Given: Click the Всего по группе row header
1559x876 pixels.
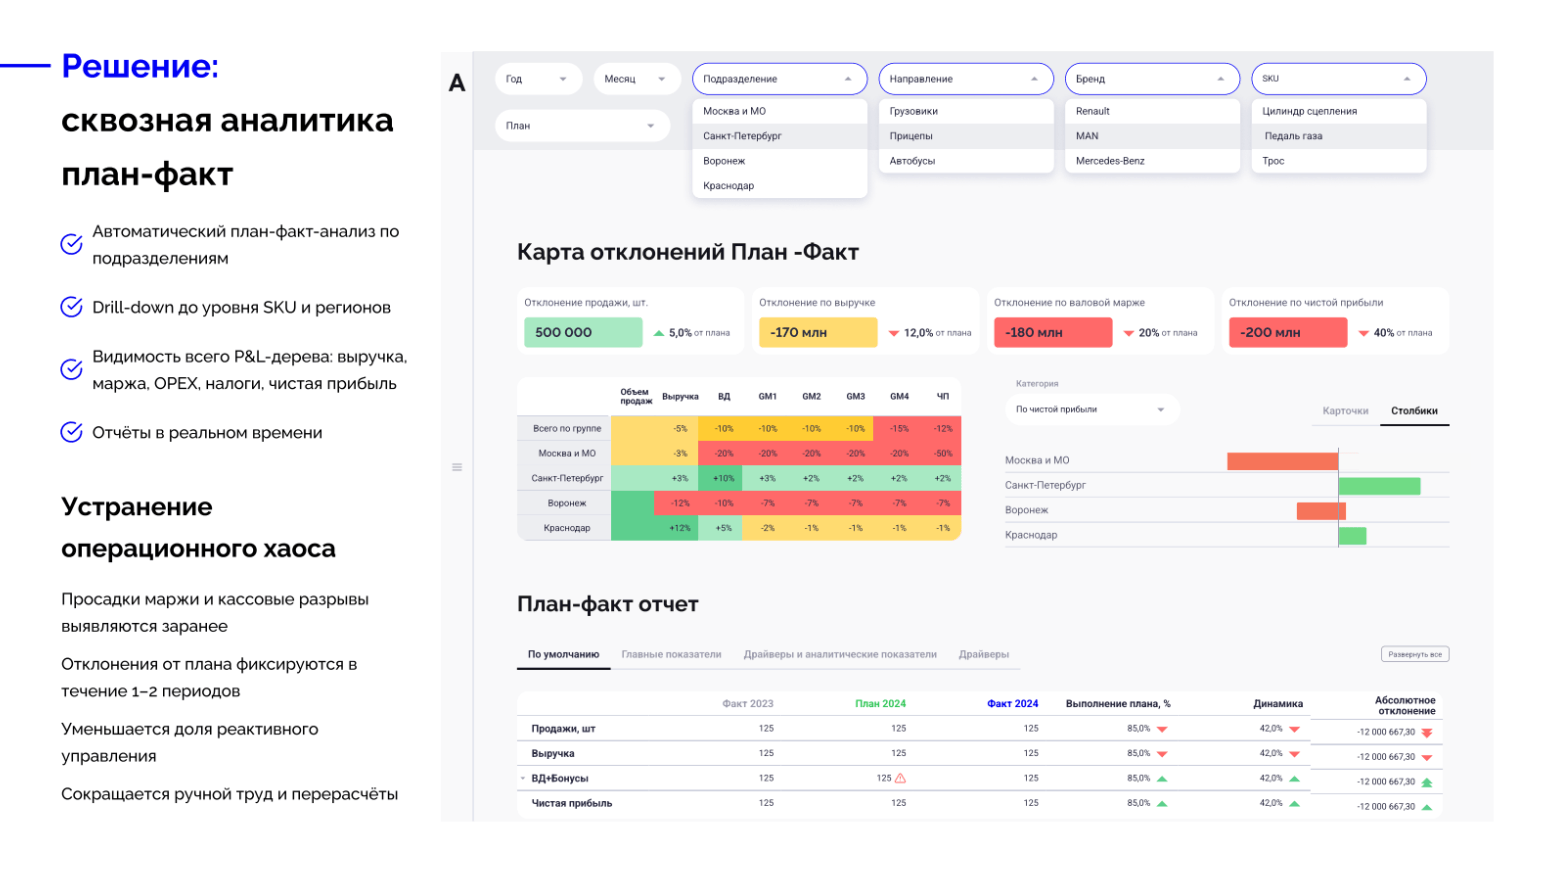Looking at the screenshot, I should click(565, 429).
